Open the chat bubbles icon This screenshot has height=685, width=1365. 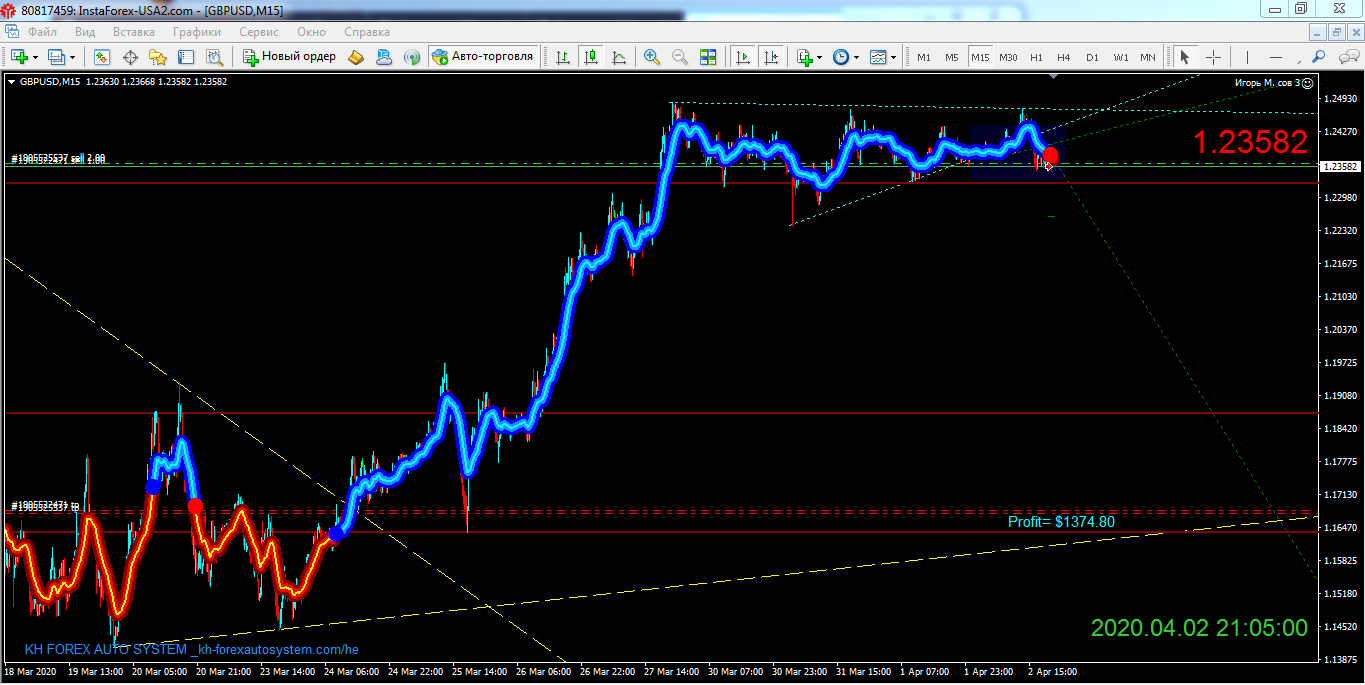(1347, 57)
